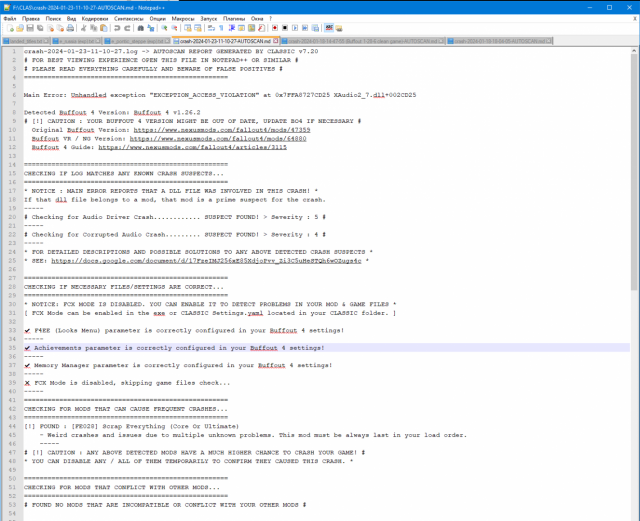Close the active crash-2024-01-23 AUTOSCAN.md tab

[x=276, y=41]
